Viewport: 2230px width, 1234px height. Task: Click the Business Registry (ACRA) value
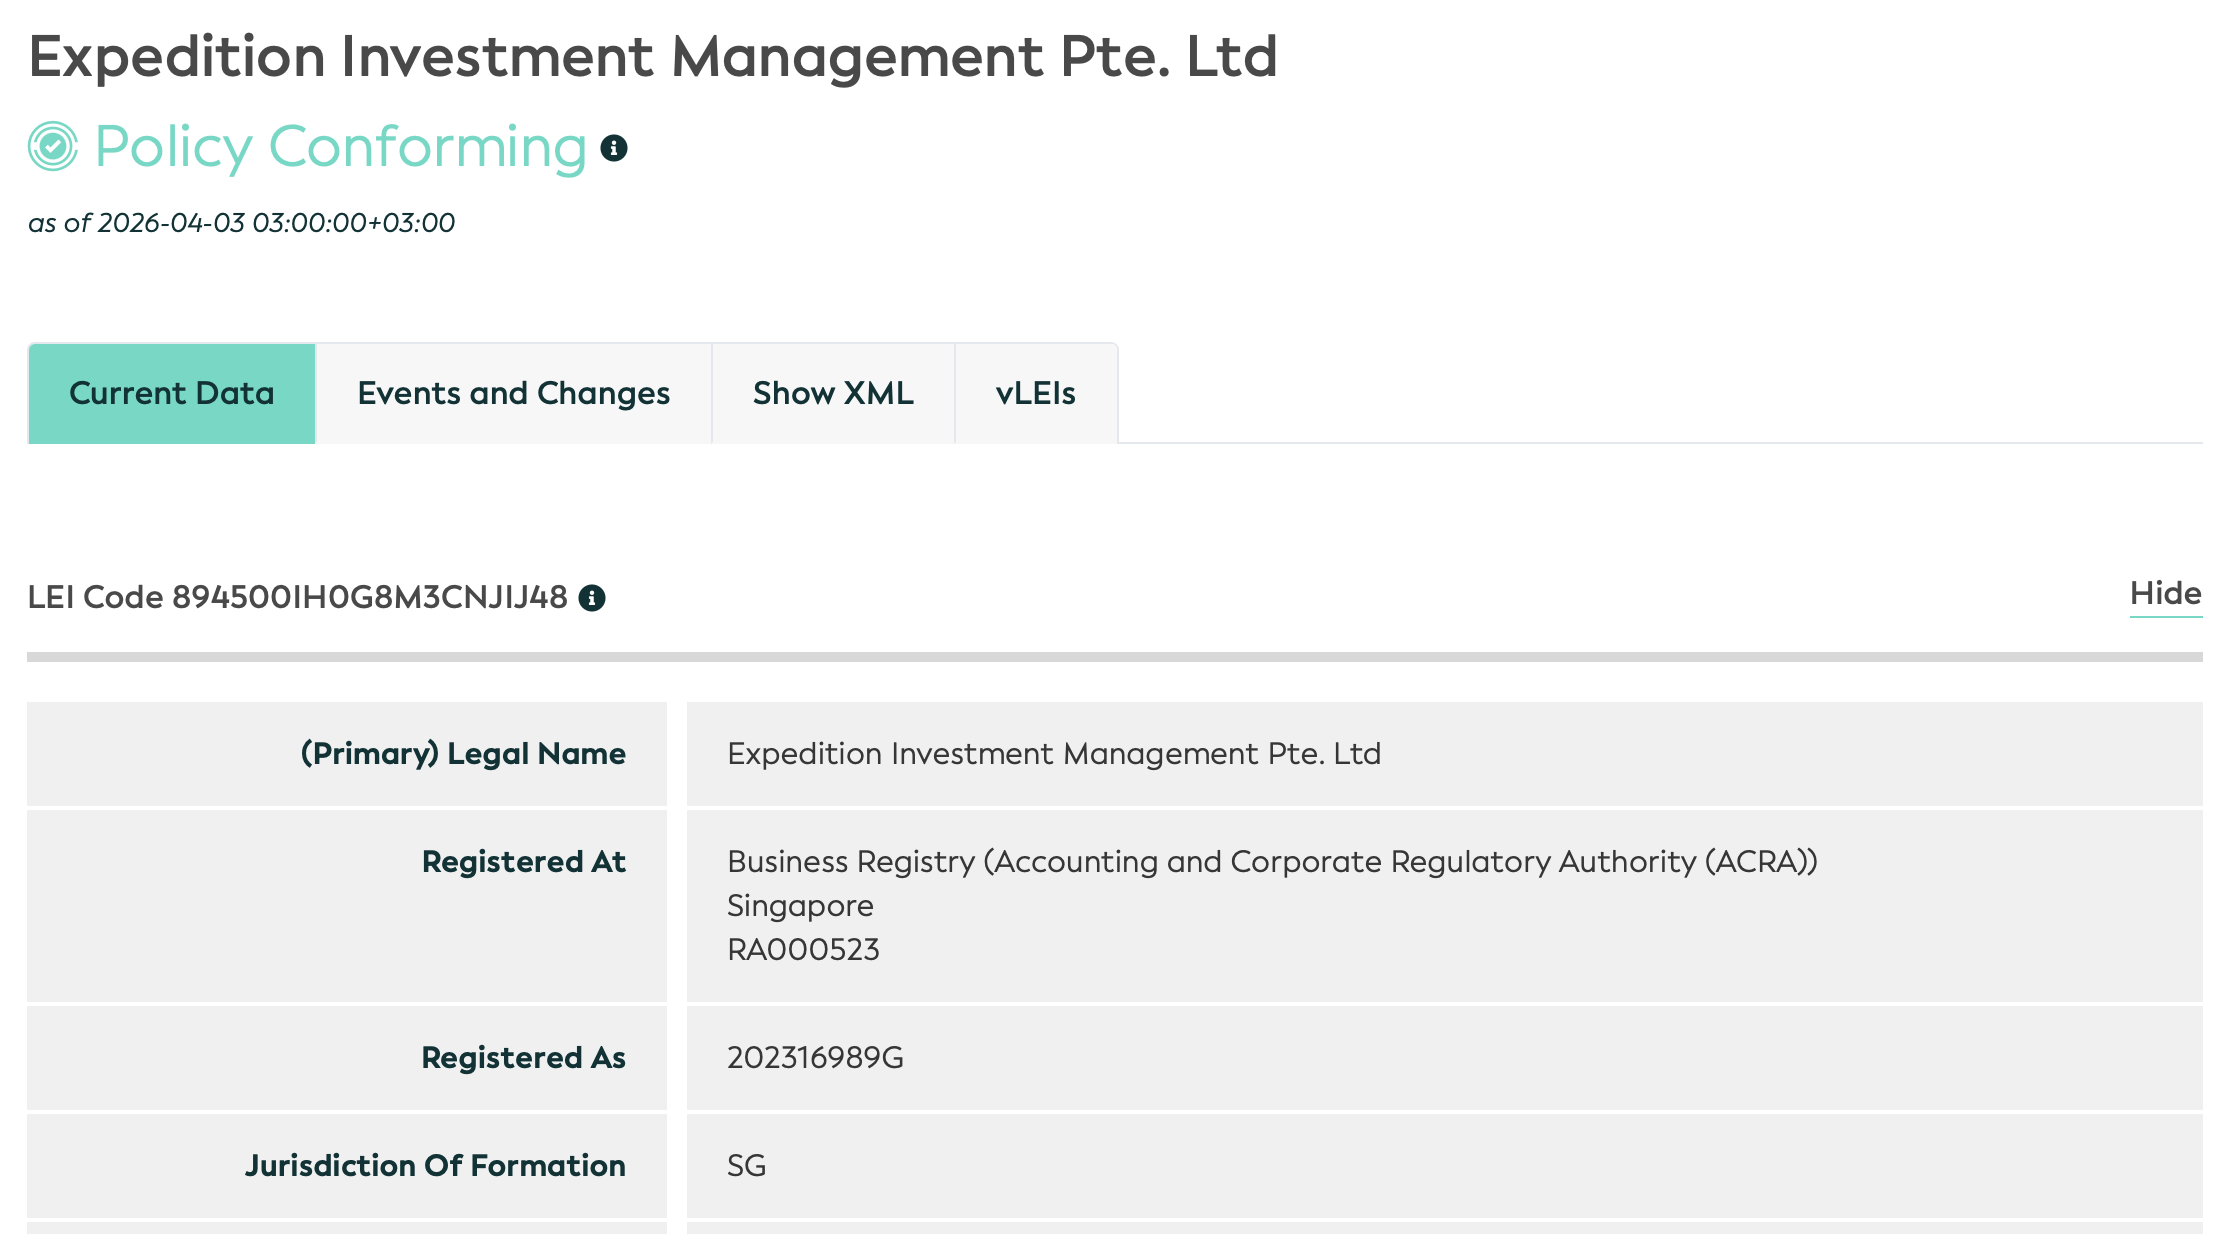(1272, 861)
